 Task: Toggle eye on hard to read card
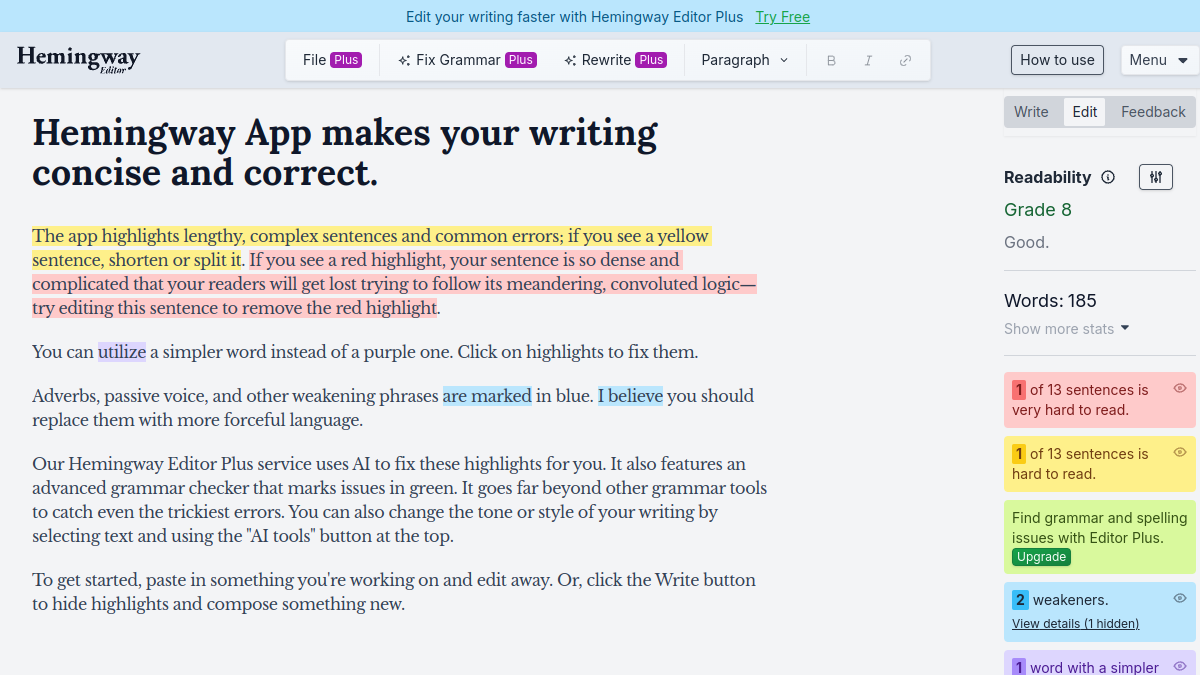point(1180,452)
